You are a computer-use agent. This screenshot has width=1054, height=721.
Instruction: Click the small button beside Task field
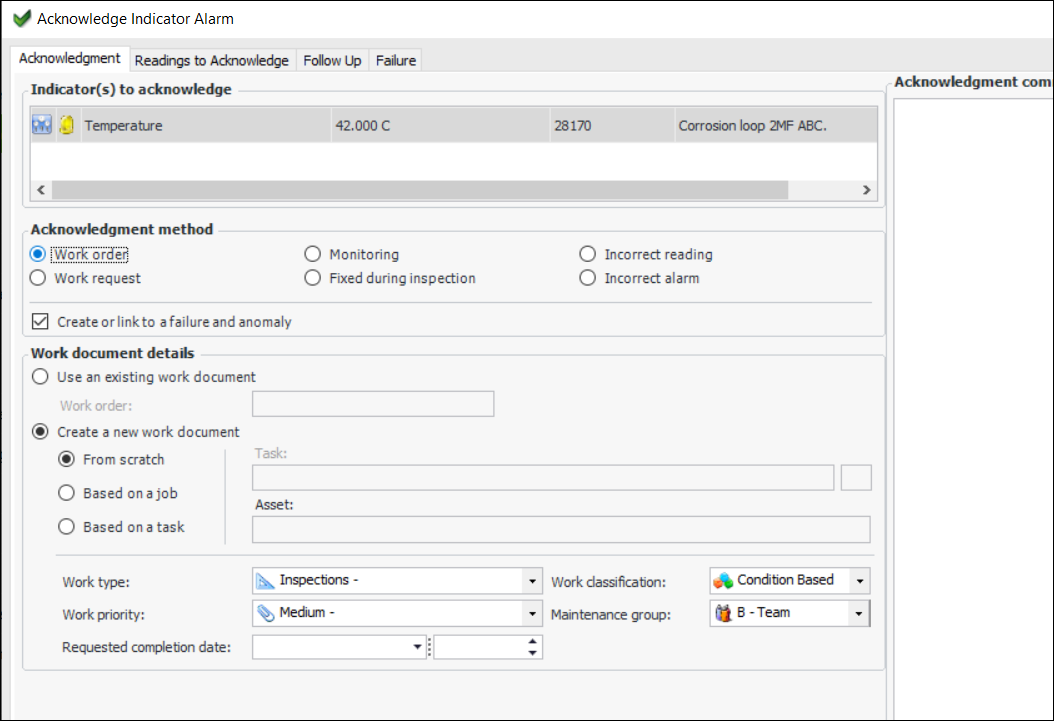856,478
